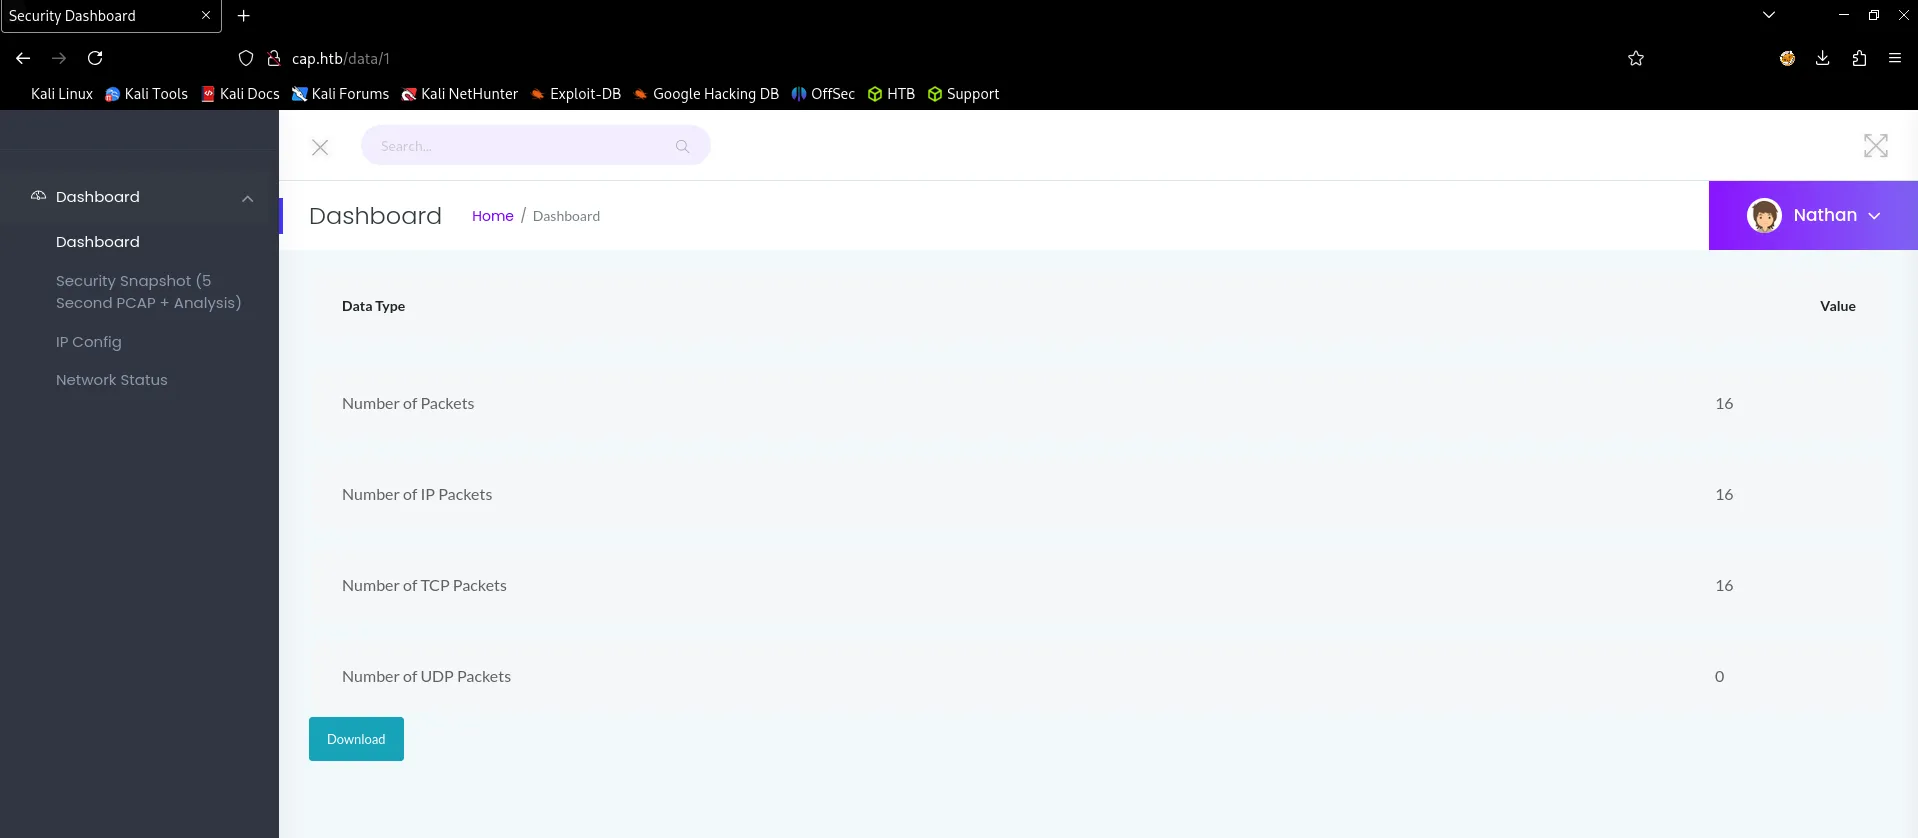Open the list all tabs chevron

coord(1769,15)
